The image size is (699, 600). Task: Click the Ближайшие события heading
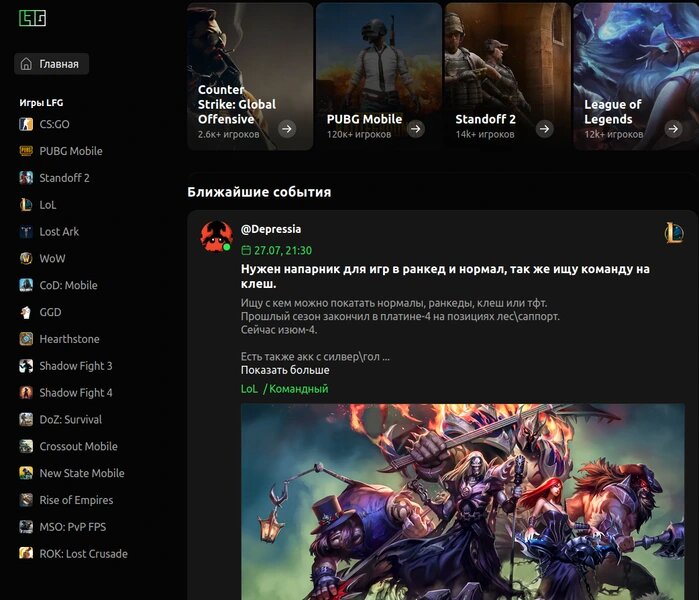(x=259, y=192)
